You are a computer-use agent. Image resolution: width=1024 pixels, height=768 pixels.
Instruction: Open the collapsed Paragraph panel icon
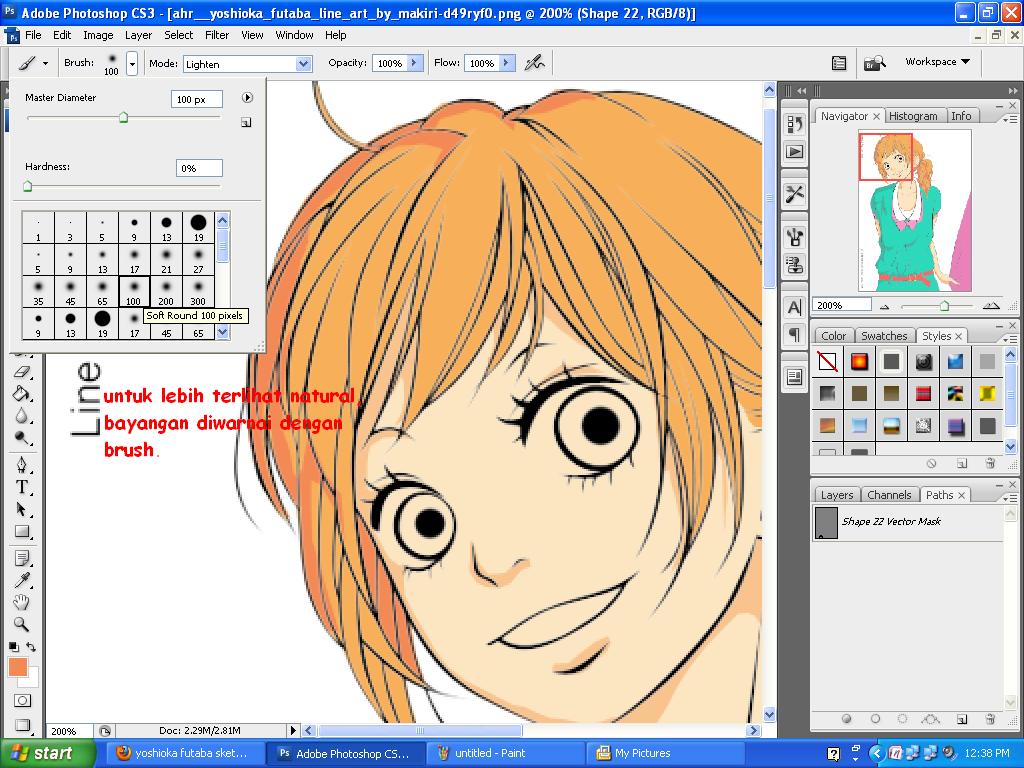795,335
